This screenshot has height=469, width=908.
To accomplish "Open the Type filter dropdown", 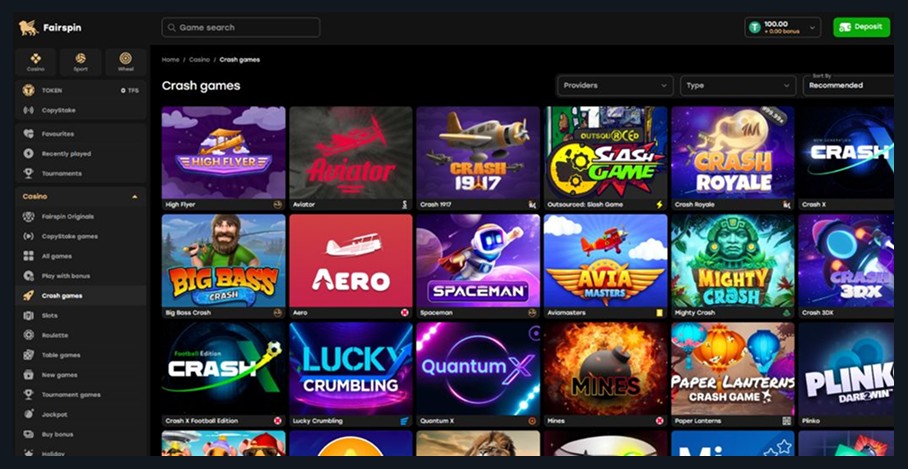I will 738,85.
